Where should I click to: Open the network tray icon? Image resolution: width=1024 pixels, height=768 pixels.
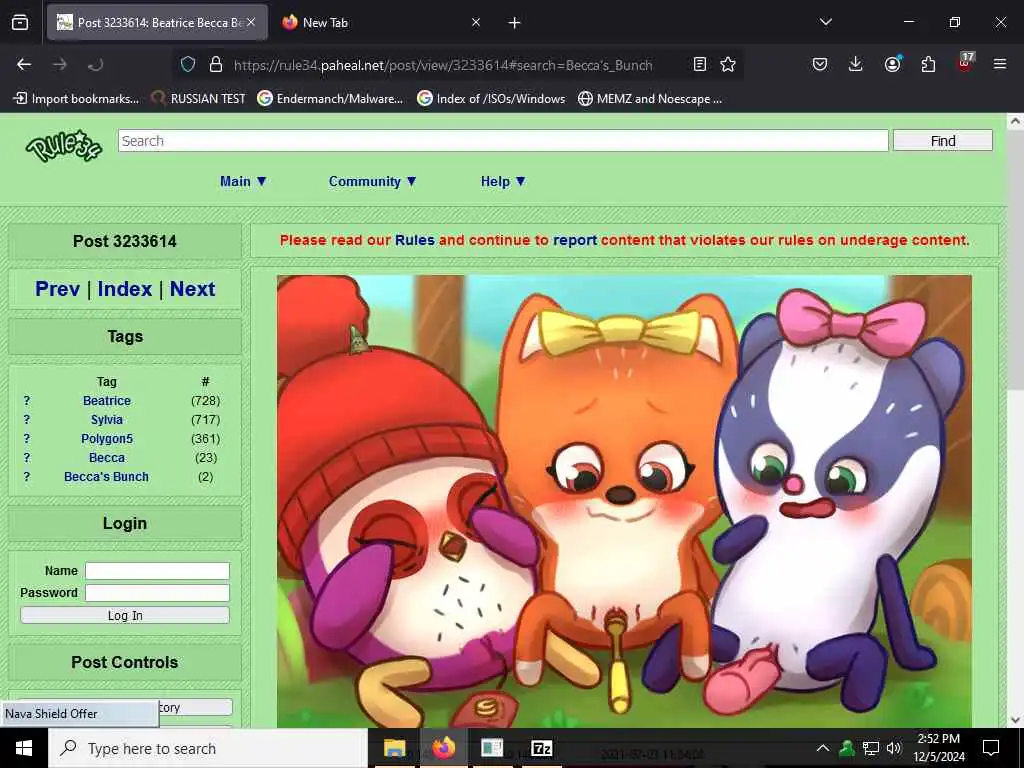pyautogui.click(x=871, y=748)
